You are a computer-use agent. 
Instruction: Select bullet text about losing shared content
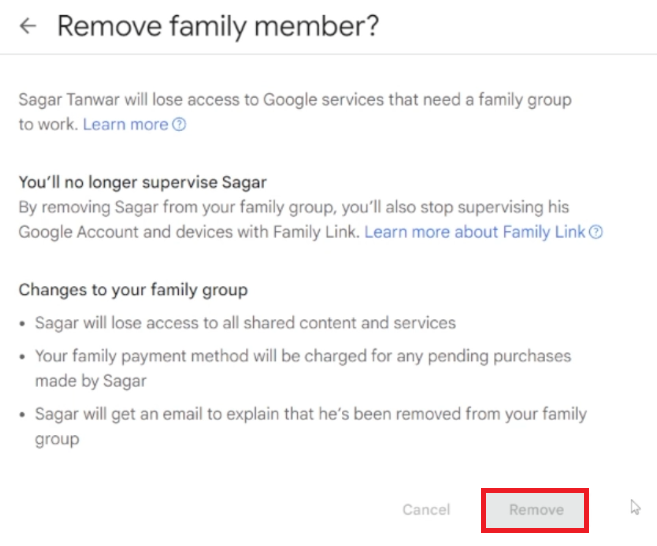pyautogui.click(x=245, y=322)
